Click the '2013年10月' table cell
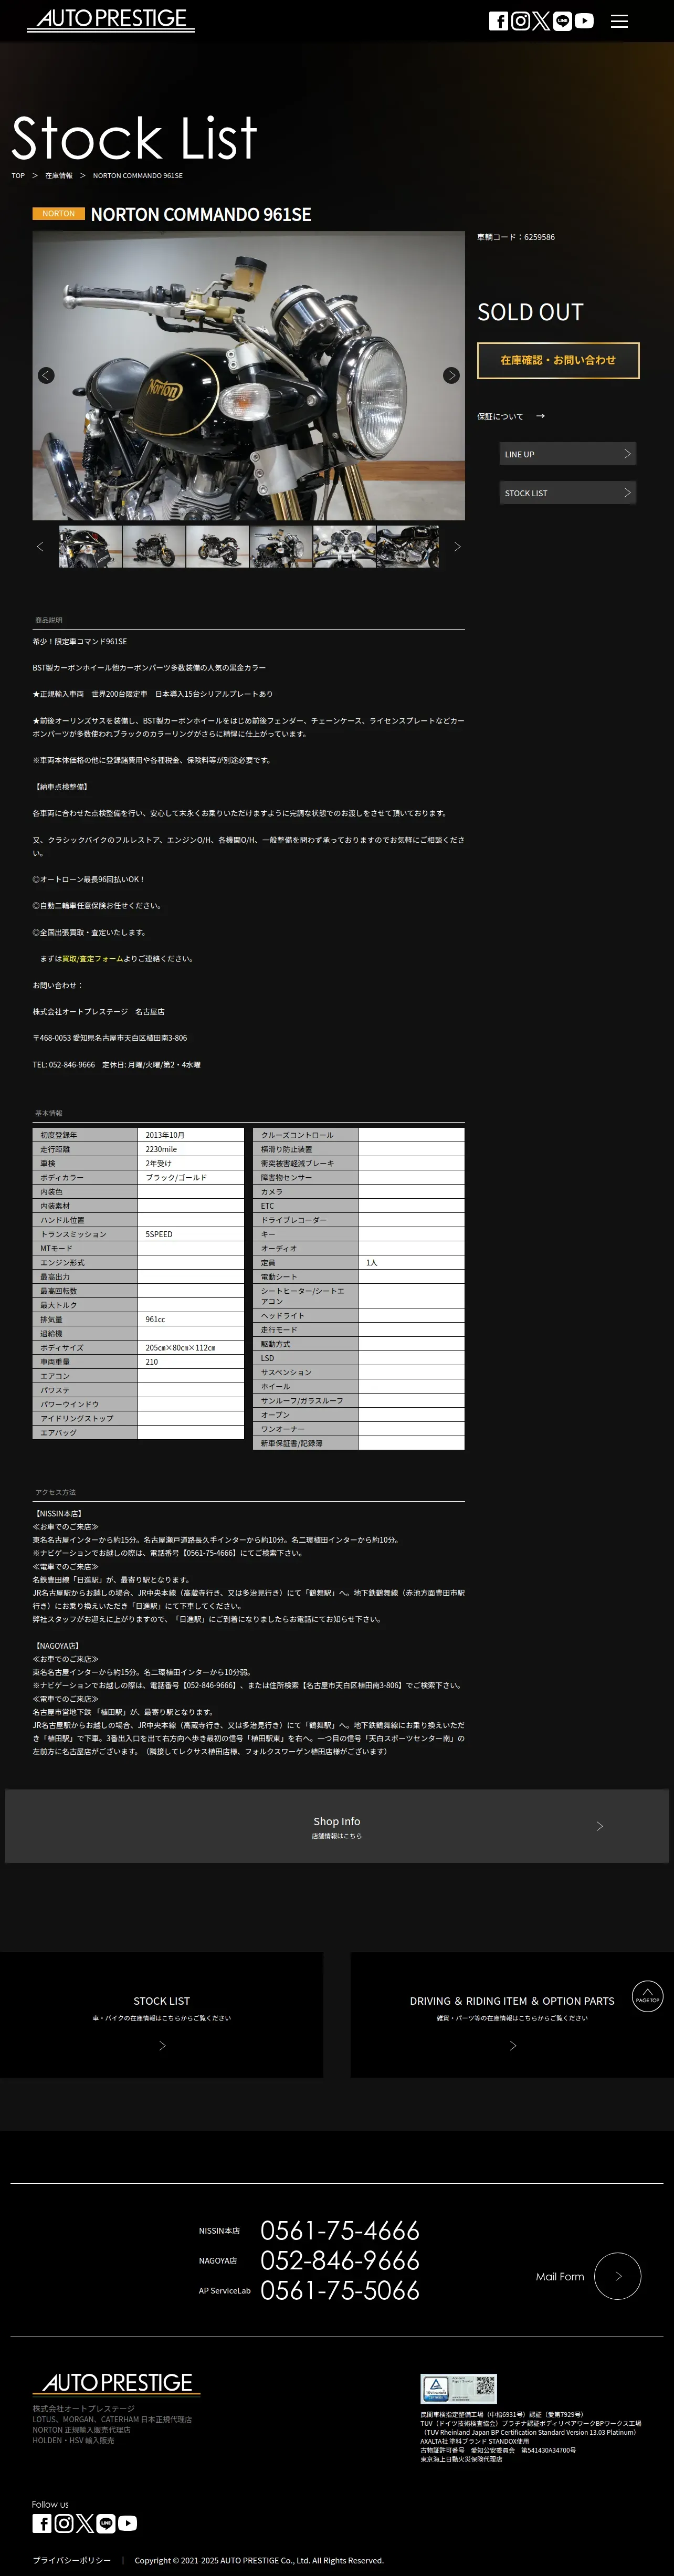 coord(191,1135)
